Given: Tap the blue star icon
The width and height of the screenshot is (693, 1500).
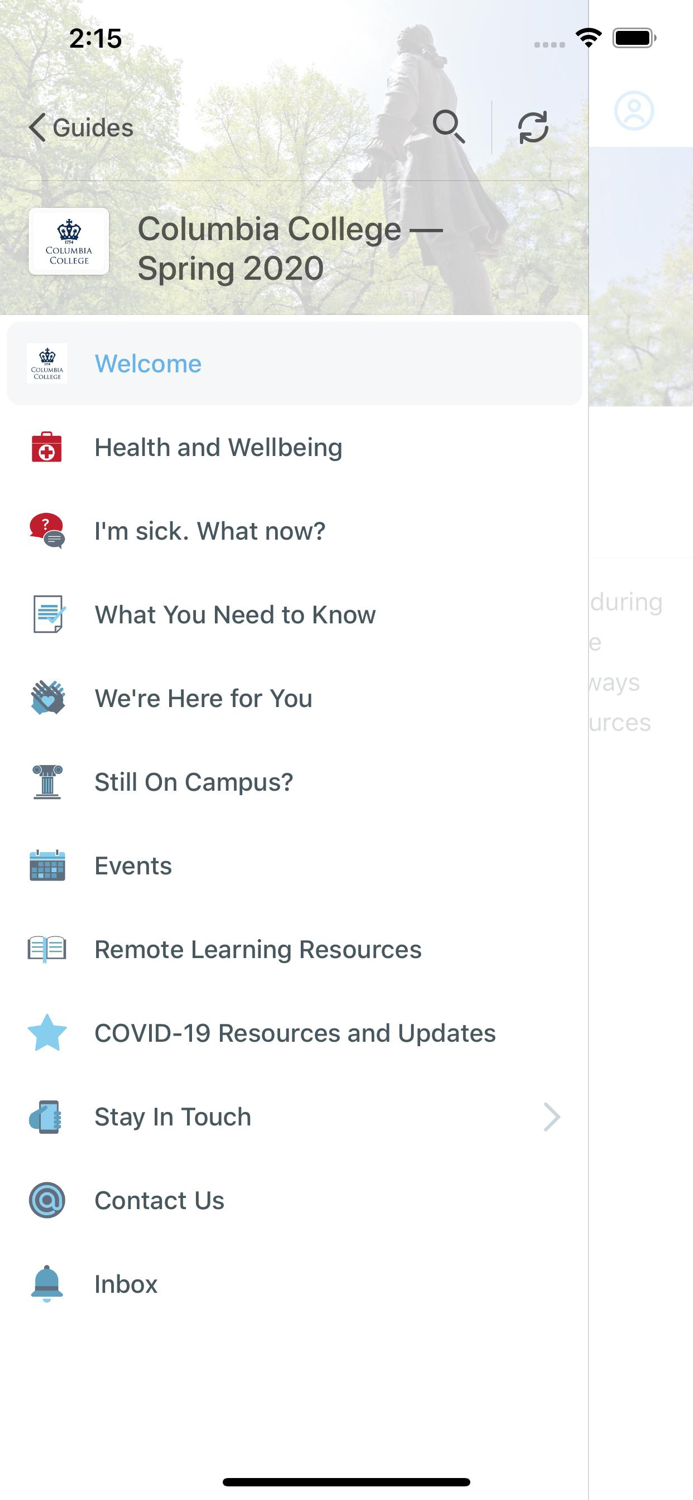Looking at the screenshot, I should (x=47, y=1033).
